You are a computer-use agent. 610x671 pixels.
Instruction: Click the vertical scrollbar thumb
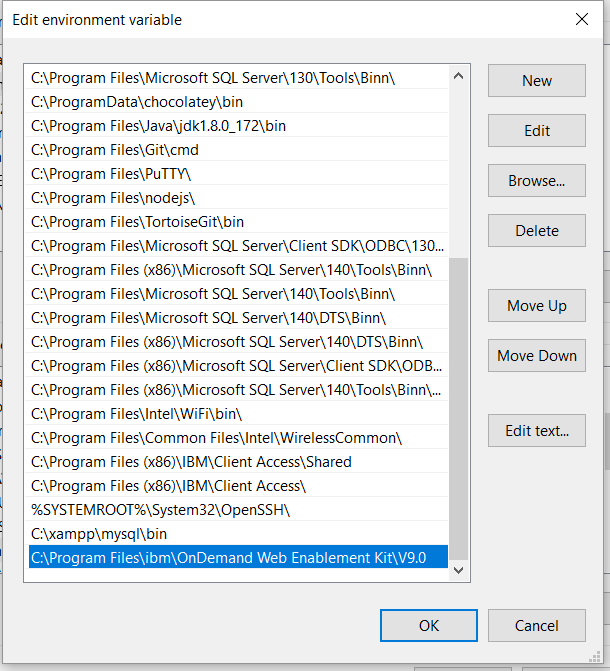(x=458, y=409)
